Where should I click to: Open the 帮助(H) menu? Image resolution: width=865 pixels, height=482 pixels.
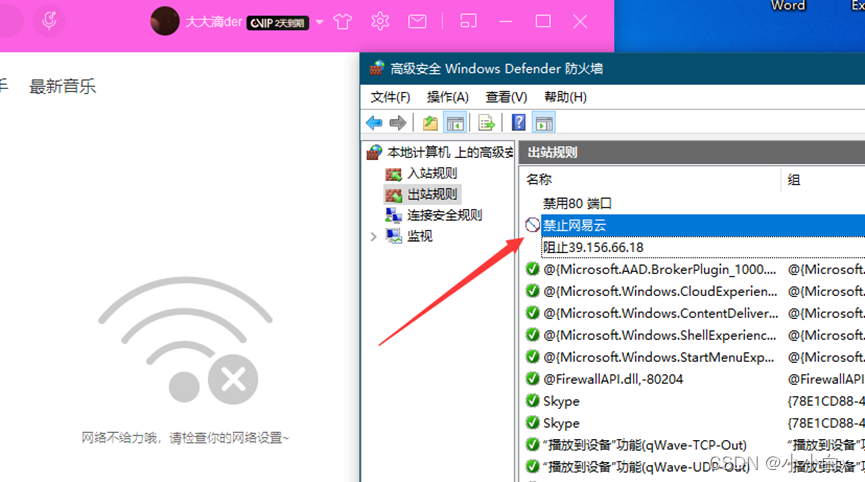[565, 97]
